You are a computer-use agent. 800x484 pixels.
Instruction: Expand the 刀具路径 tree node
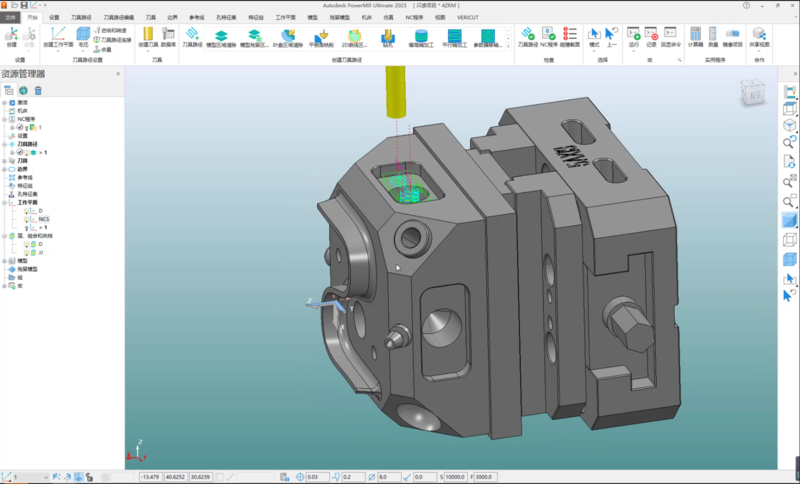coord(6,144)
